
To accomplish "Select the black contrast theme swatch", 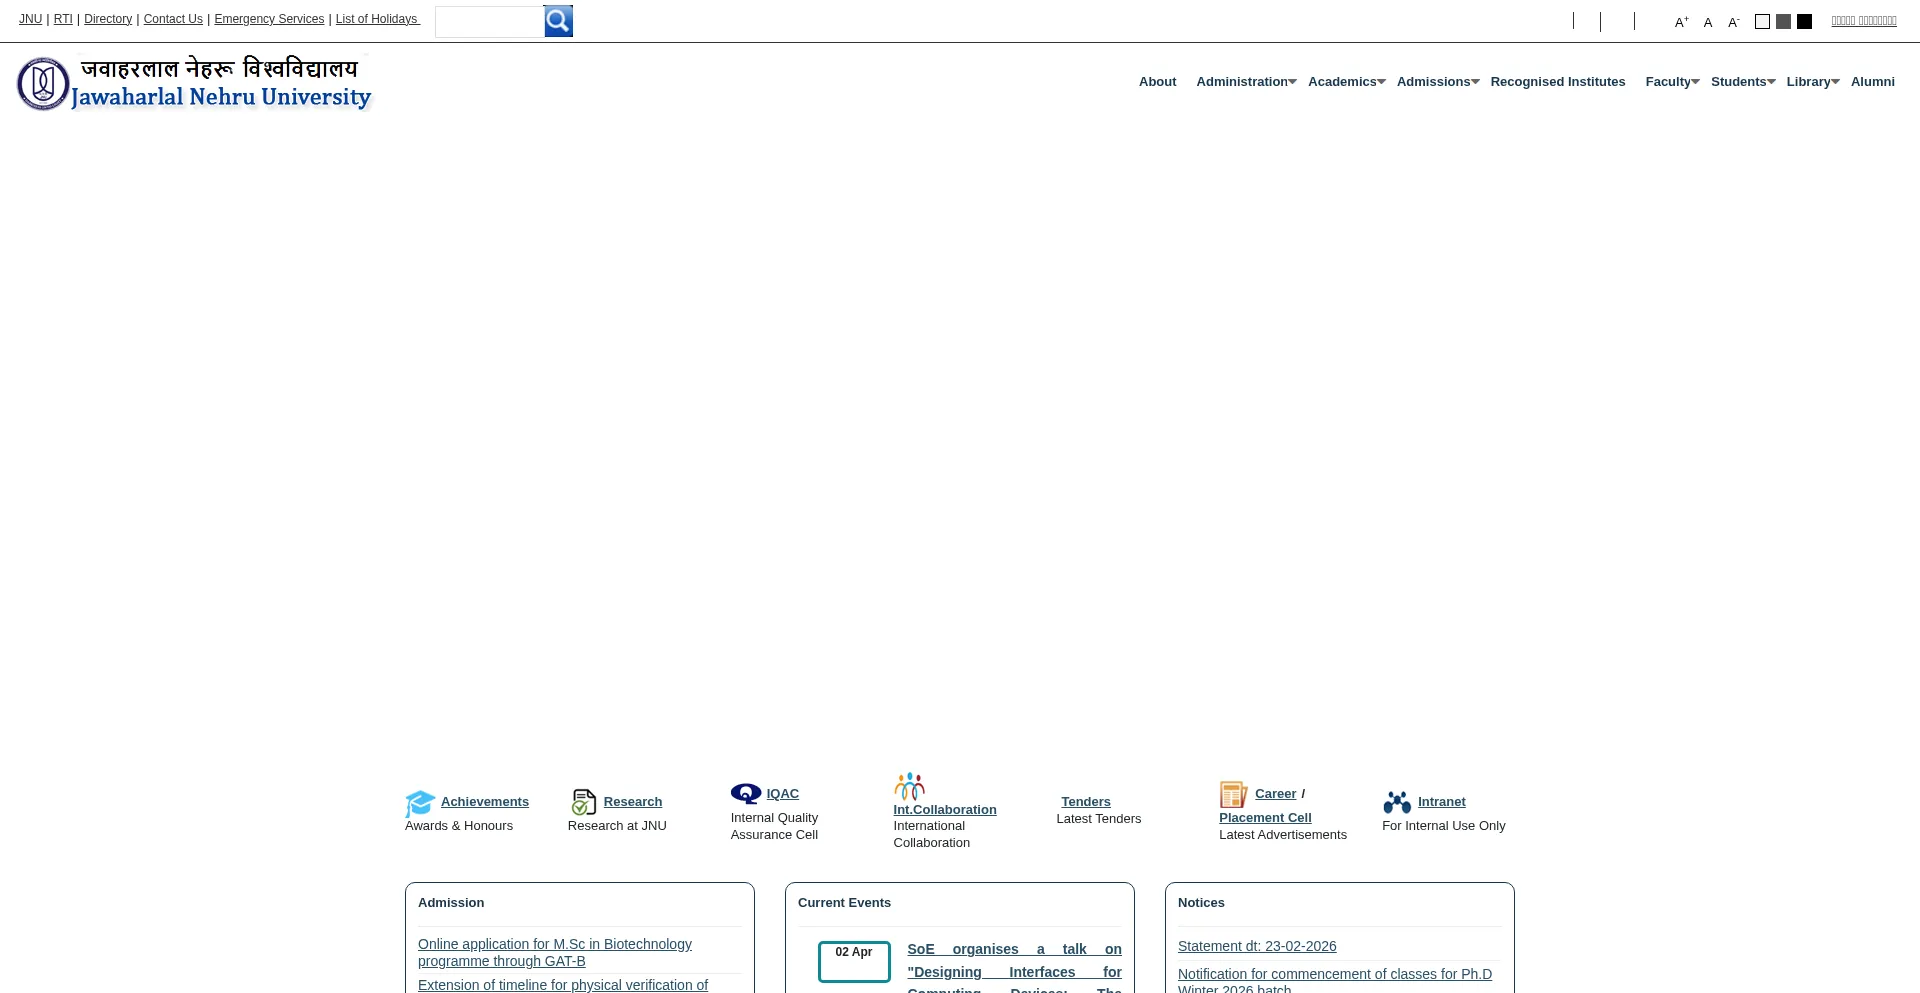I will pyautogui.click(x=1804, y=21).
